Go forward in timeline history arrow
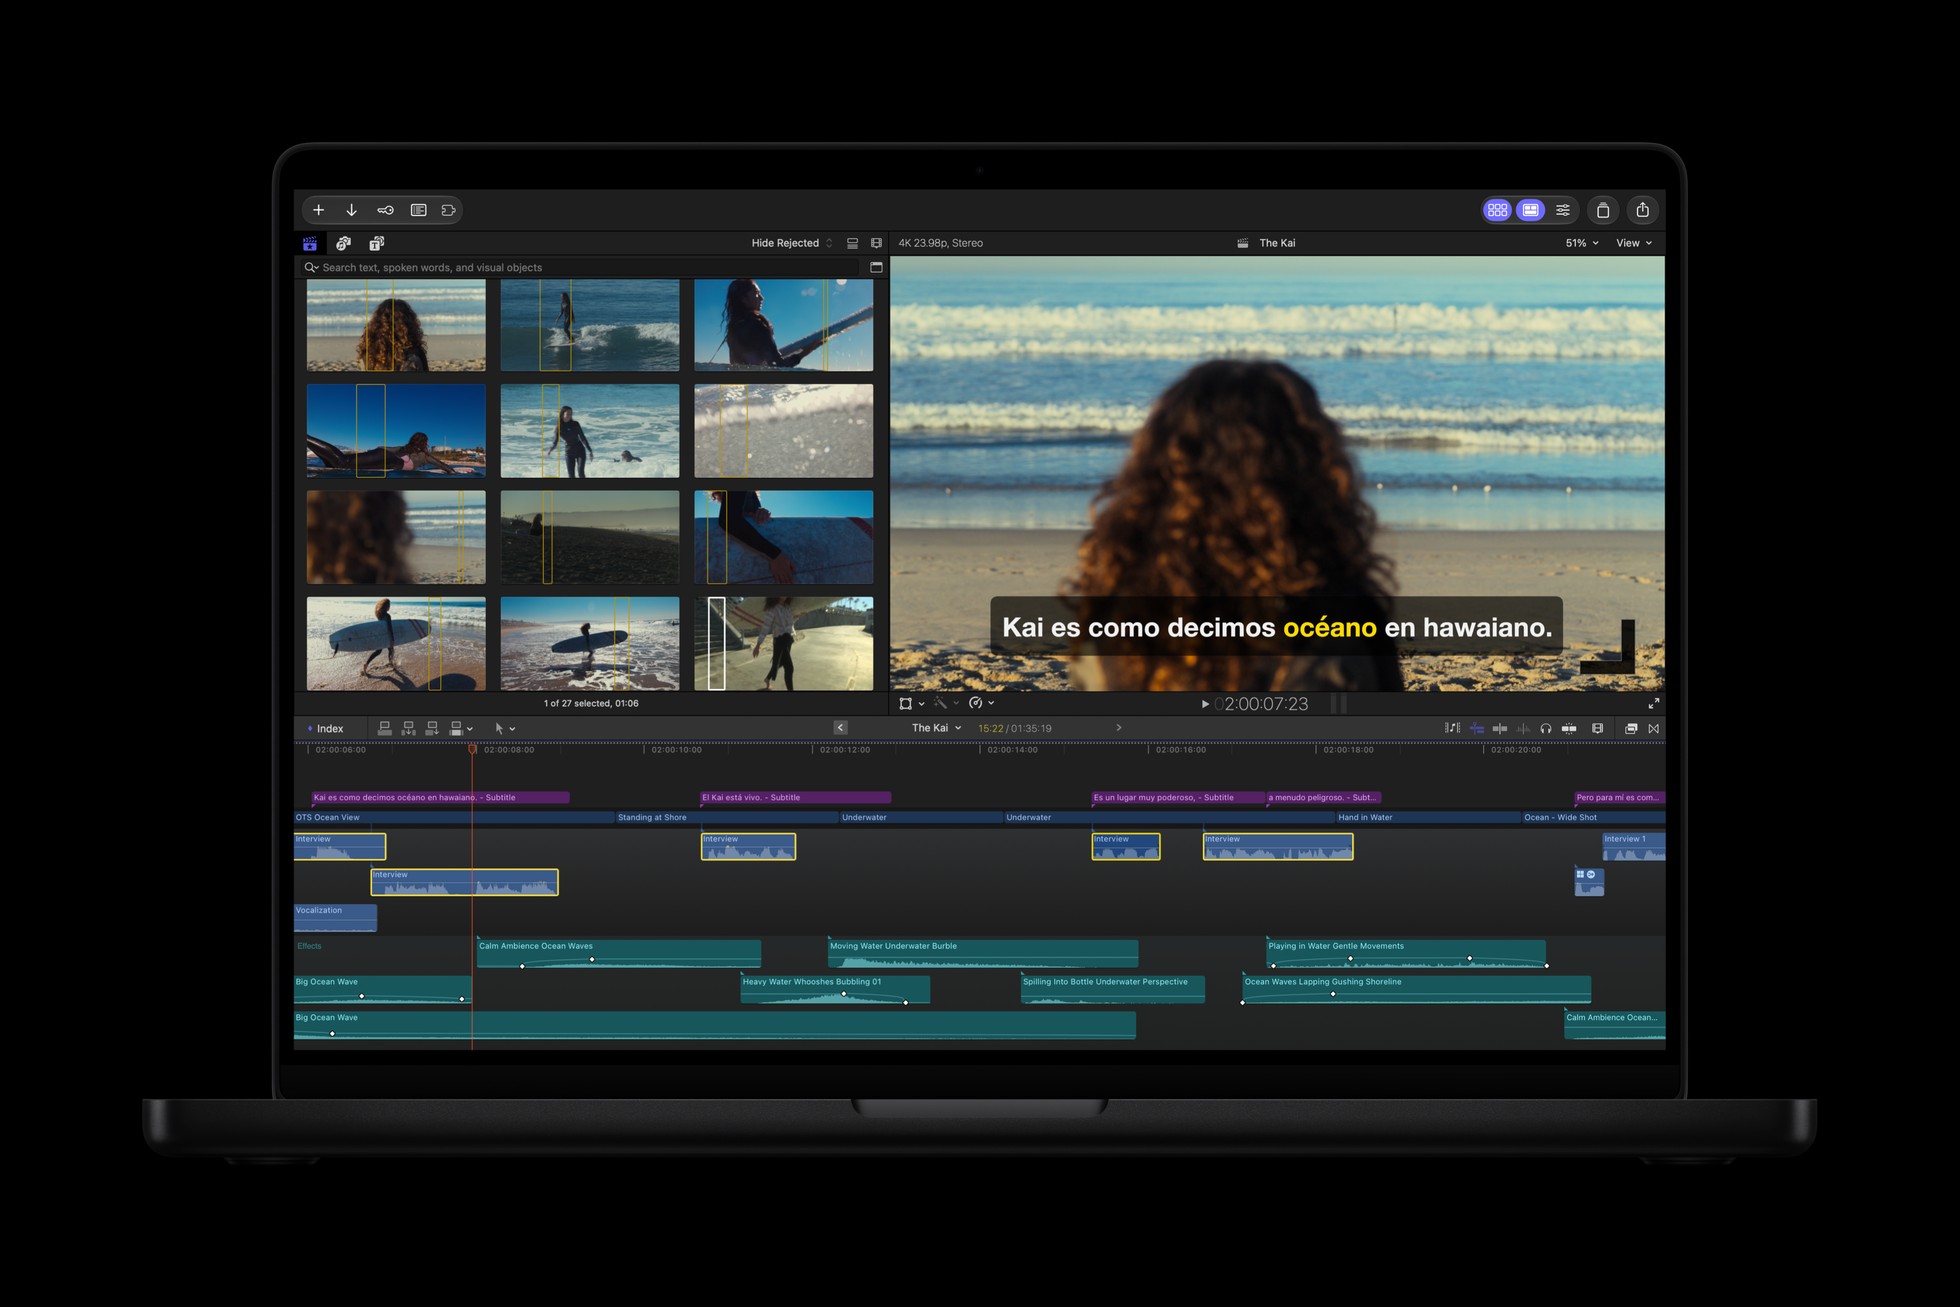The width and height of the screenshot is (1960, 1307). [1118, 728]
